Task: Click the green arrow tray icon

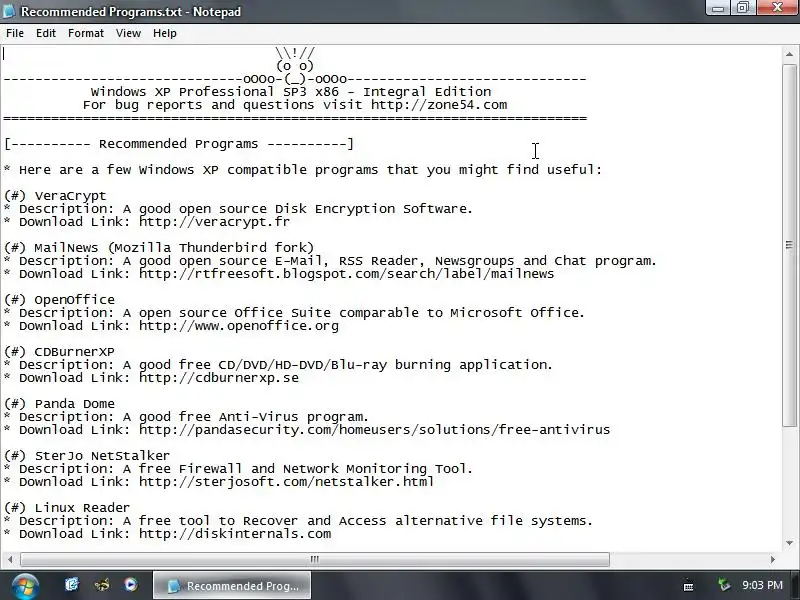Action: pyautogui.click(x=723, y=584)
